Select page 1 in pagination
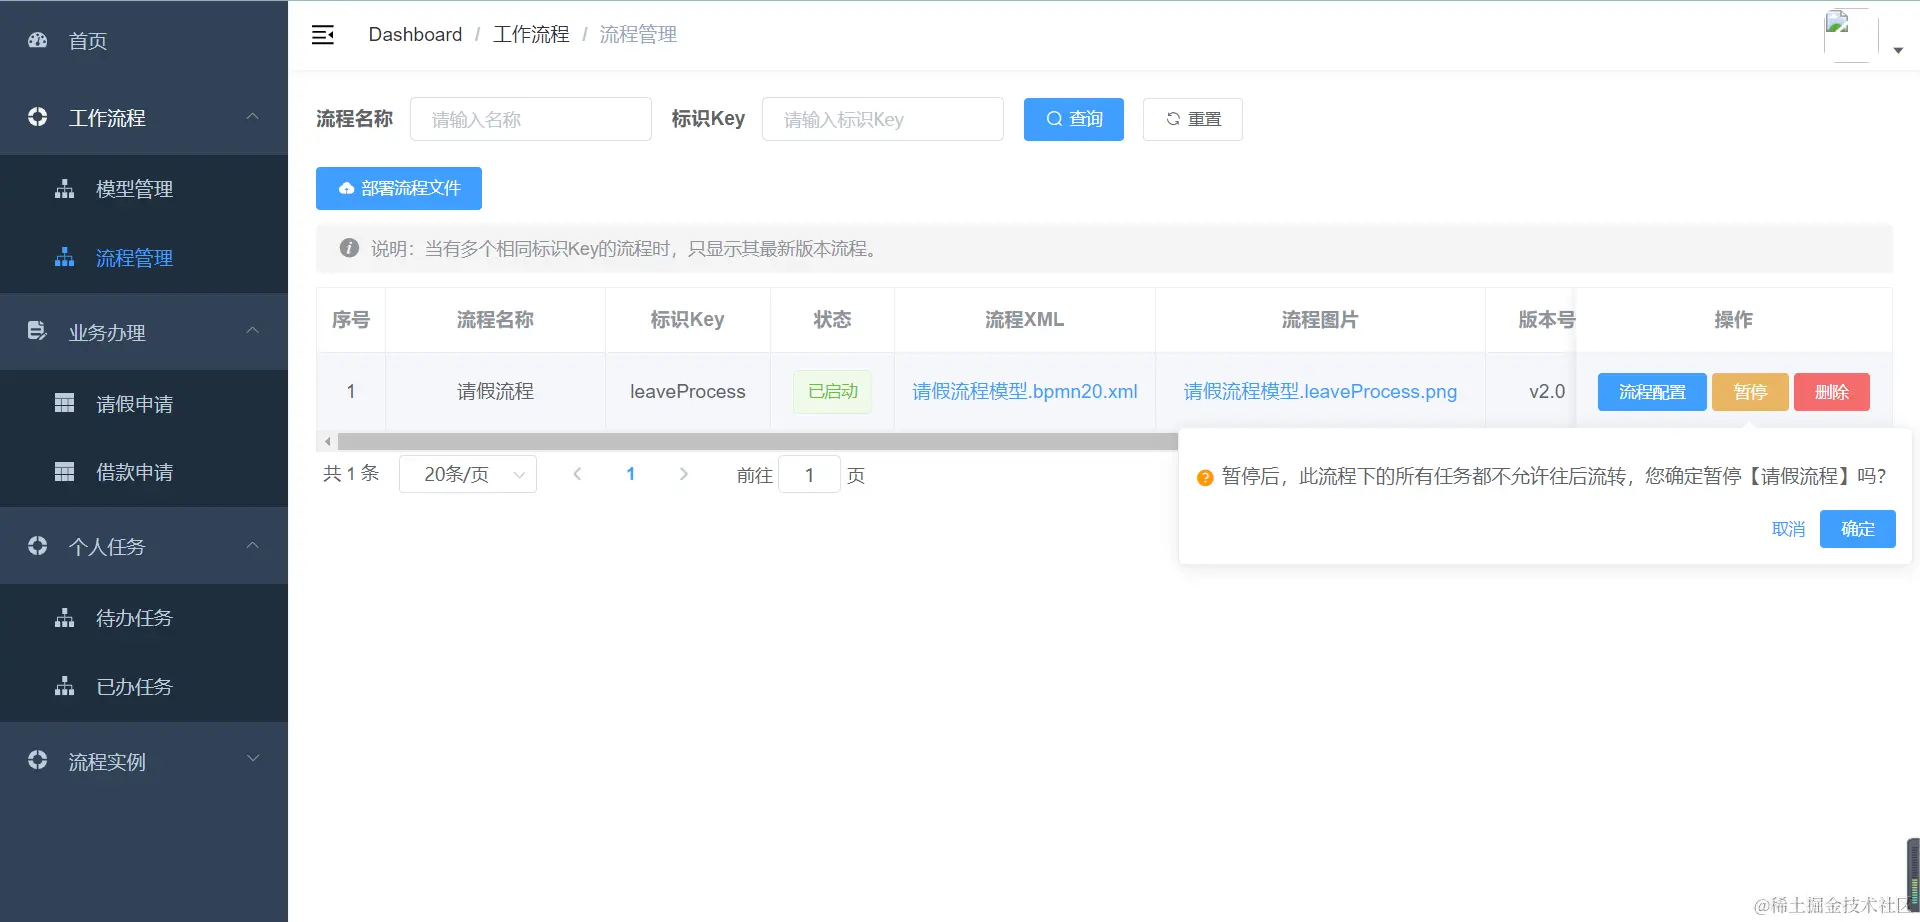Image resolution: width=1920 pixels, height=922 pixels. (x=631, y=474)
